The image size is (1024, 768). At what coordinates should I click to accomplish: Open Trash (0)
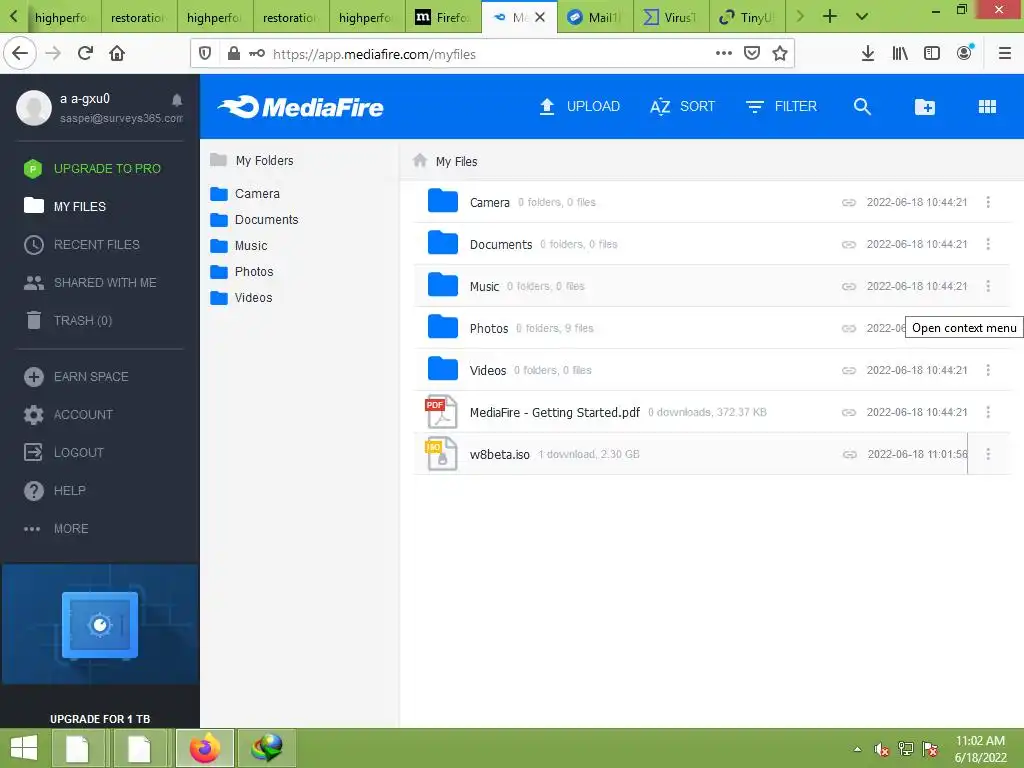pyautogui.click(x=69, y=321)
